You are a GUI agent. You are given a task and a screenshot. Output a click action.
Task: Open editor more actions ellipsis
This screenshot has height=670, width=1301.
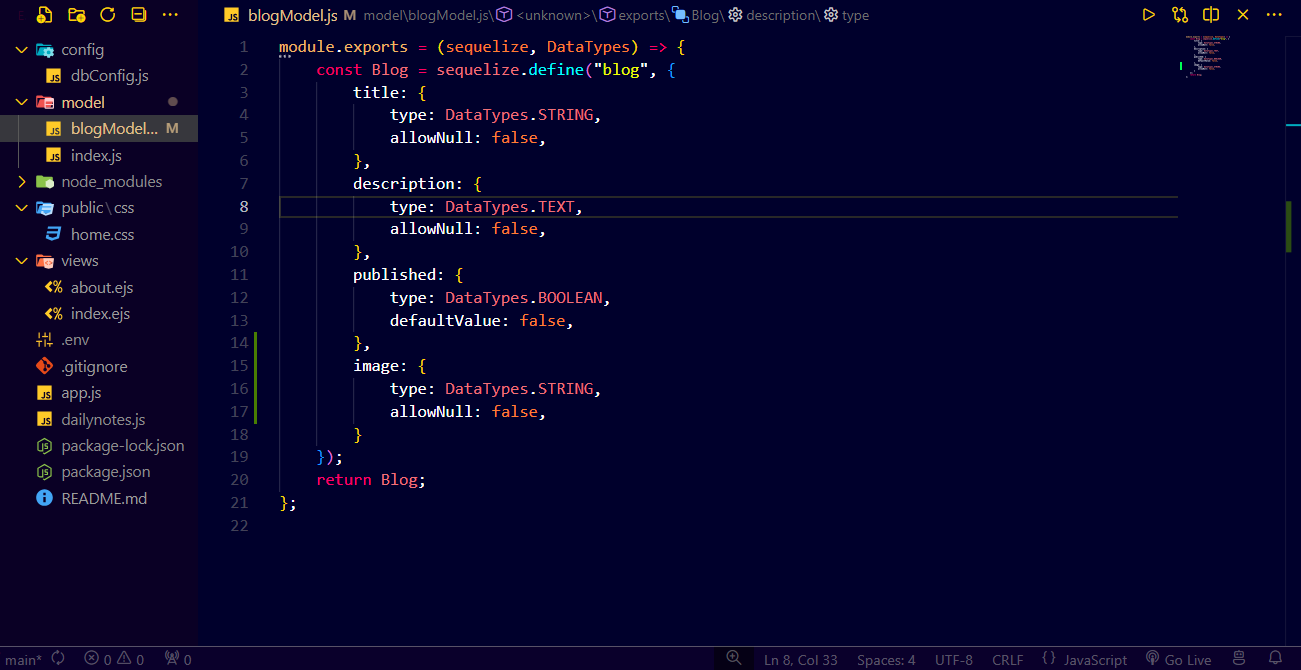point(1274,15)
